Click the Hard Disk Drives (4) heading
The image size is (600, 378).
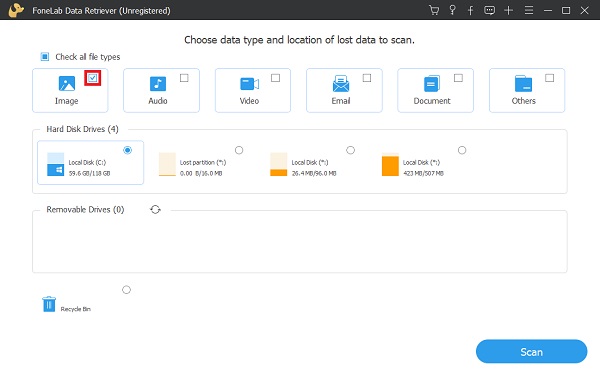[x=82, y=129]
